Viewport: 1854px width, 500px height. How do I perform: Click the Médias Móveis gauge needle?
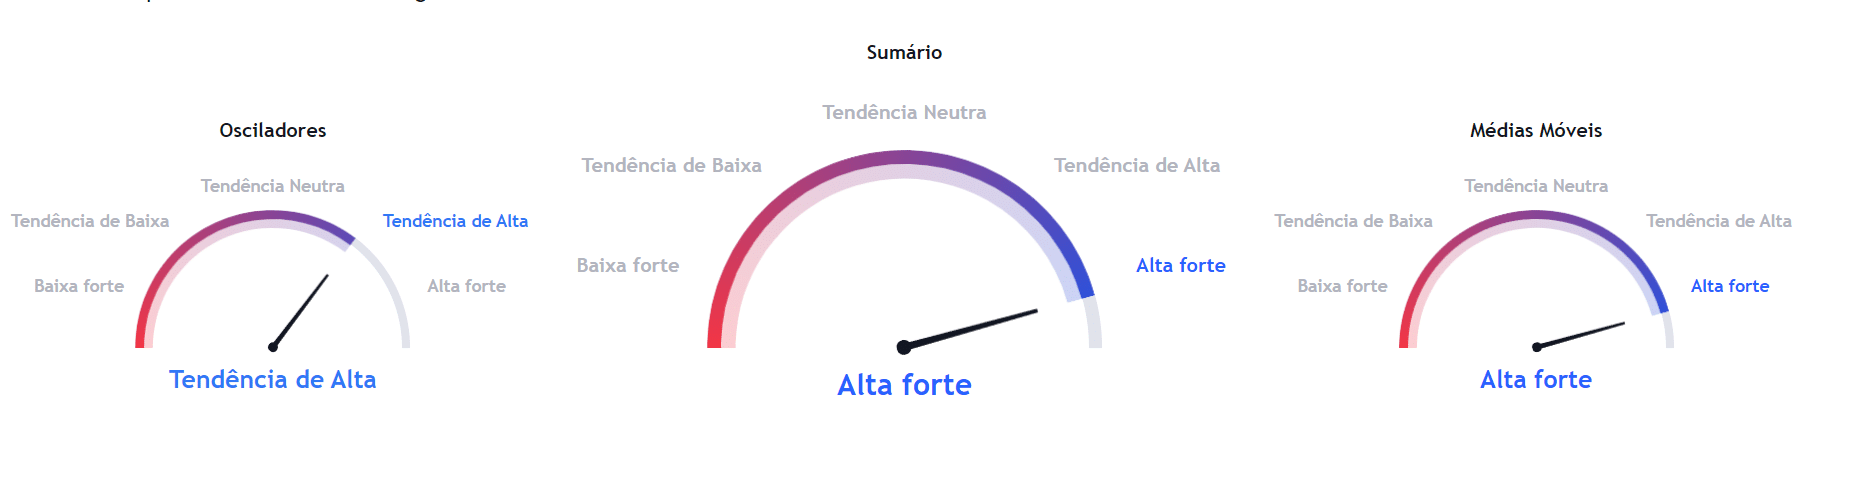pos(1580,335)
